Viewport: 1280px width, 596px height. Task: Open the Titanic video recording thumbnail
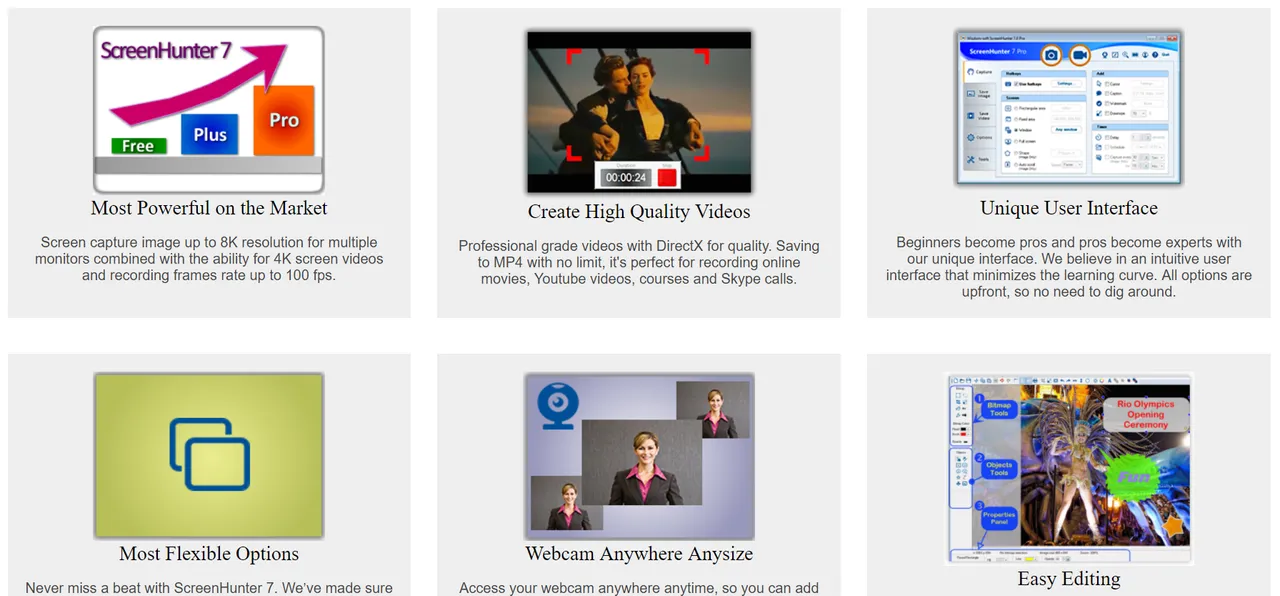[639, 112]
